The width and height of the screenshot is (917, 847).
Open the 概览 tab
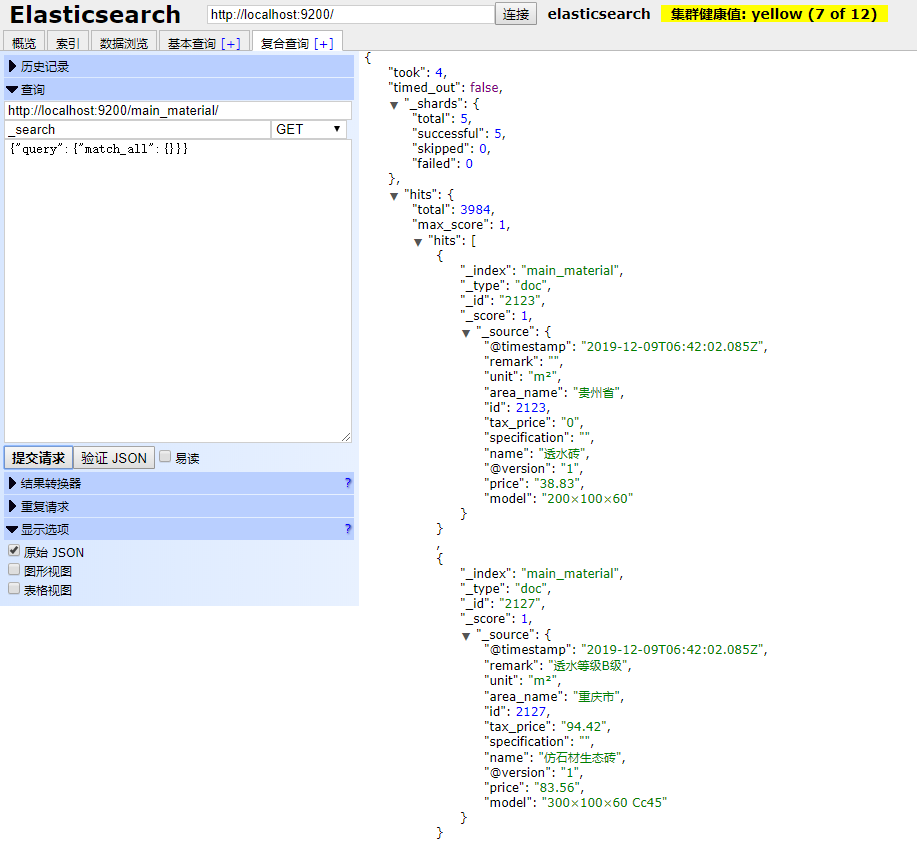[x=24, y=43]
